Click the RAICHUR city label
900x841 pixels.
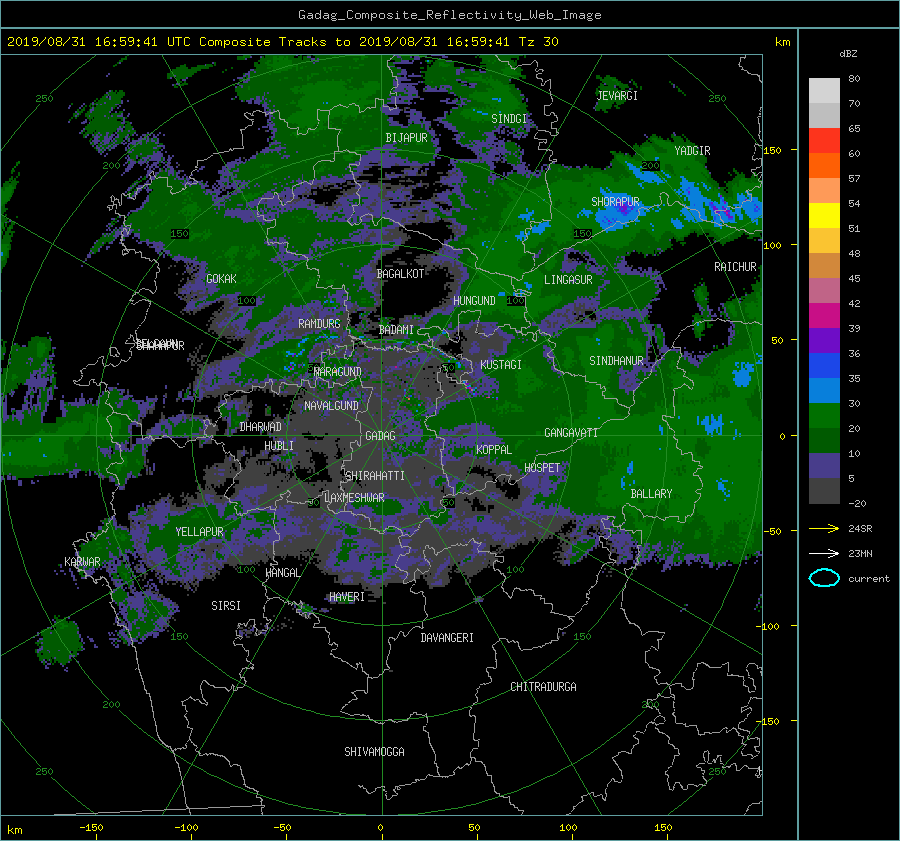click(x=735, y=267)
